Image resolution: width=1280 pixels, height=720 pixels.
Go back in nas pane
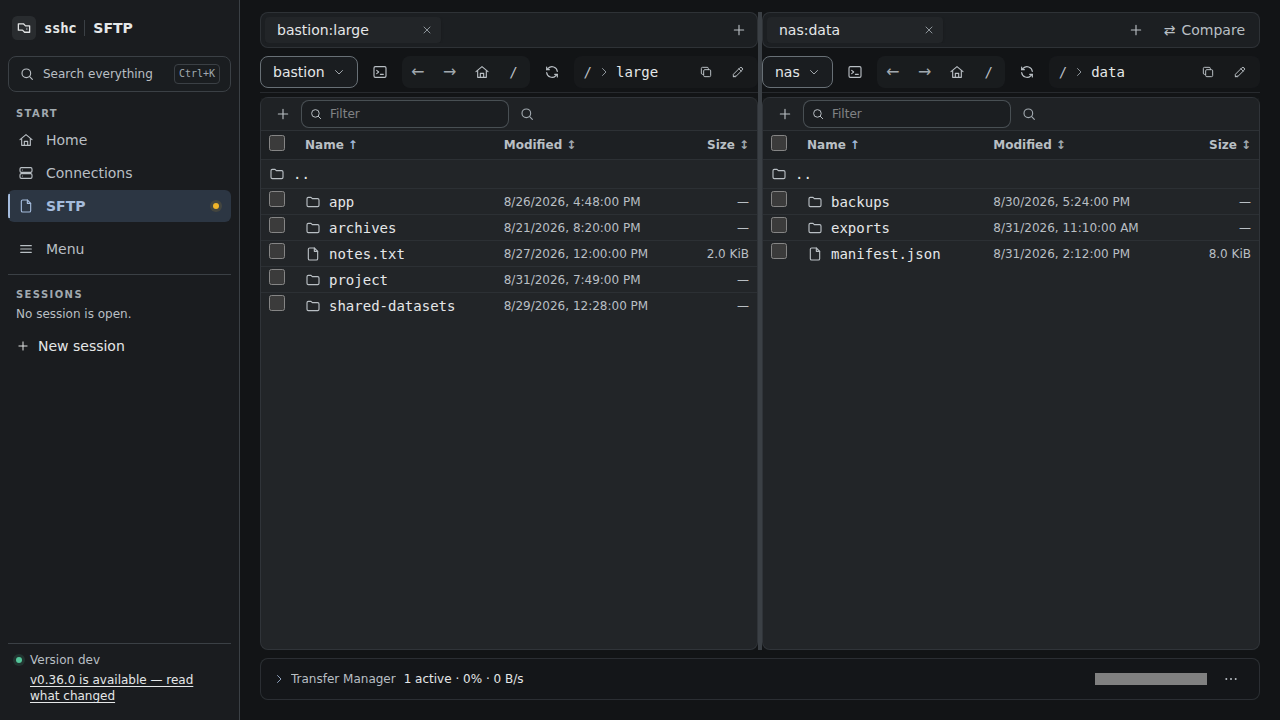pyautogui.click(x=893, y=72)
